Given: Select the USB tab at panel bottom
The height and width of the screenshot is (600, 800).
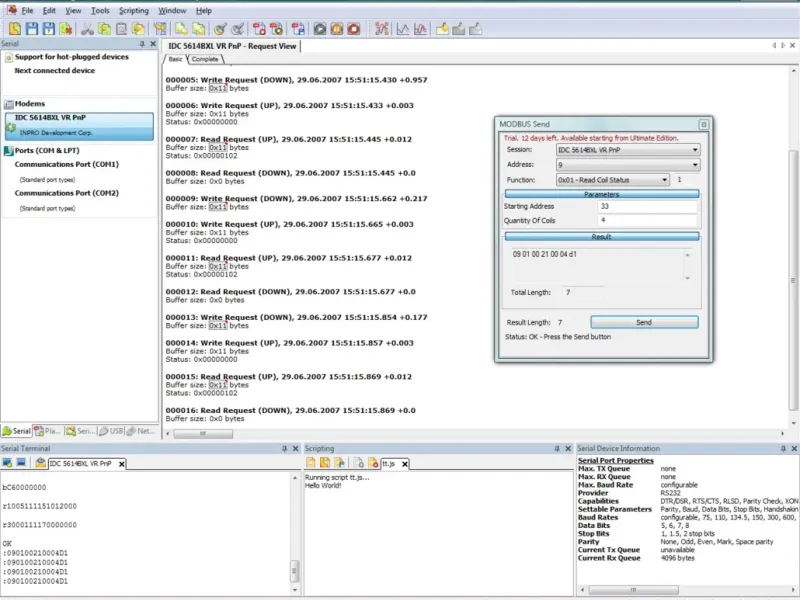Looking at the screenshot, I should (x=112, y=431).
